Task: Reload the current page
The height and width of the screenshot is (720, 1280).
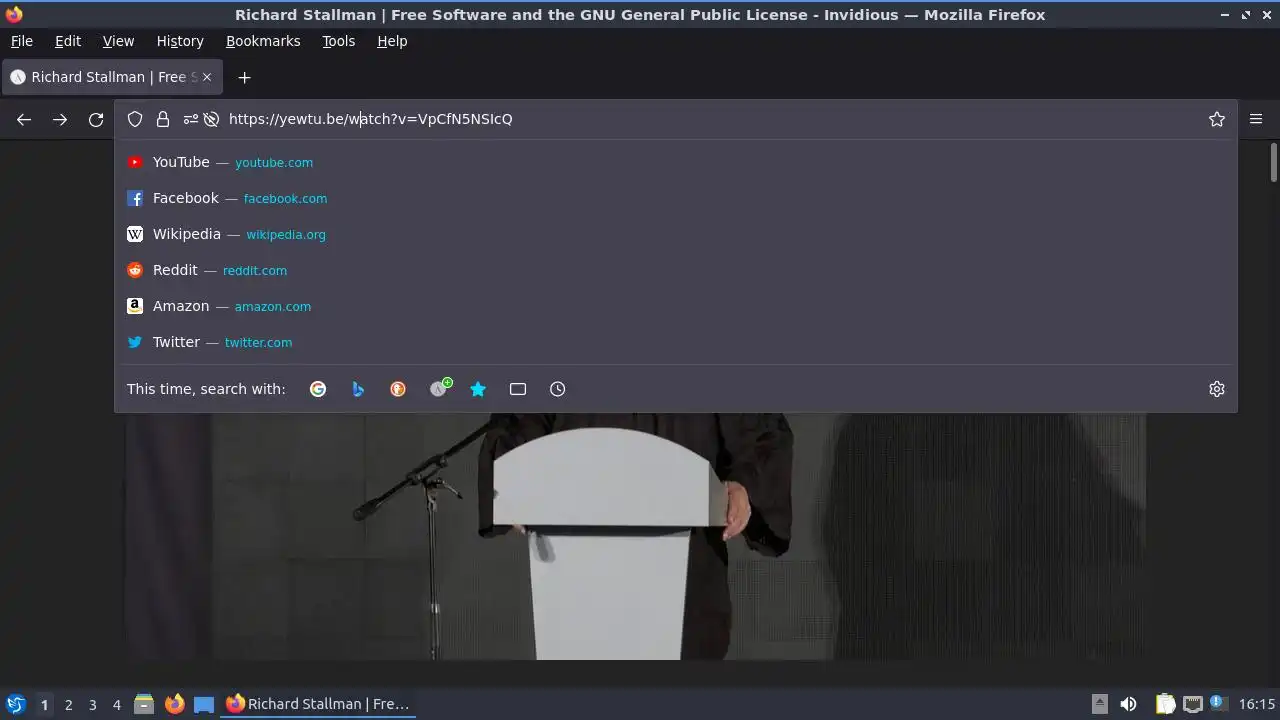Action: (96, 120)
